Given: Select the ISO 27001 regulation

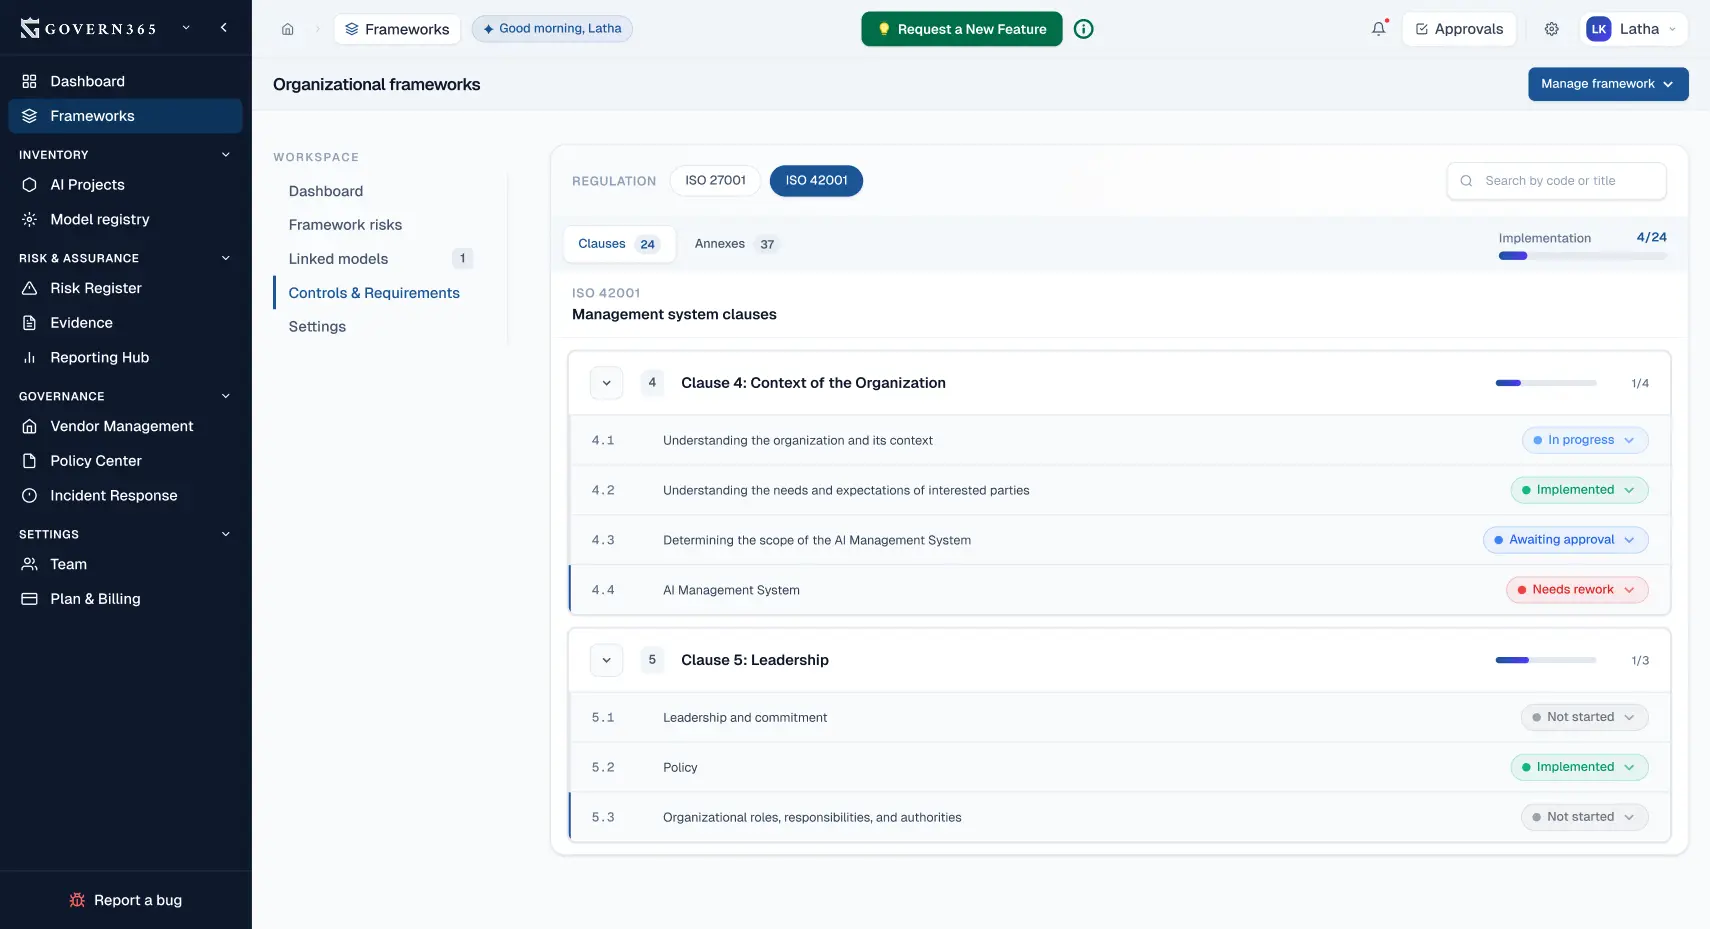Looking at the screenshot, I should [715, 181].
